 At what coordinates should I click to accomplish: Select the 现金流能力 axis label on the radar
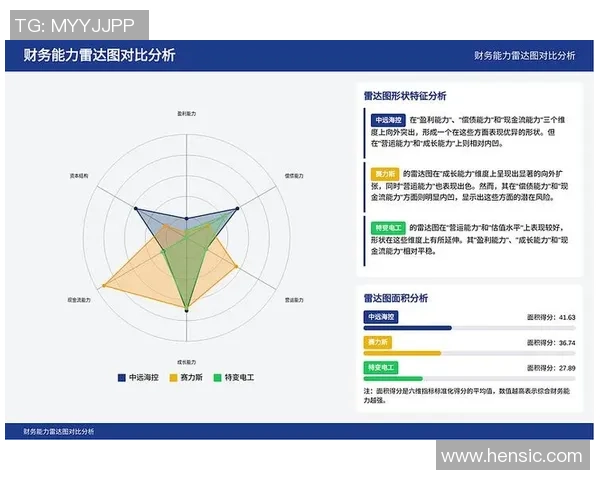tap(79, 300)
